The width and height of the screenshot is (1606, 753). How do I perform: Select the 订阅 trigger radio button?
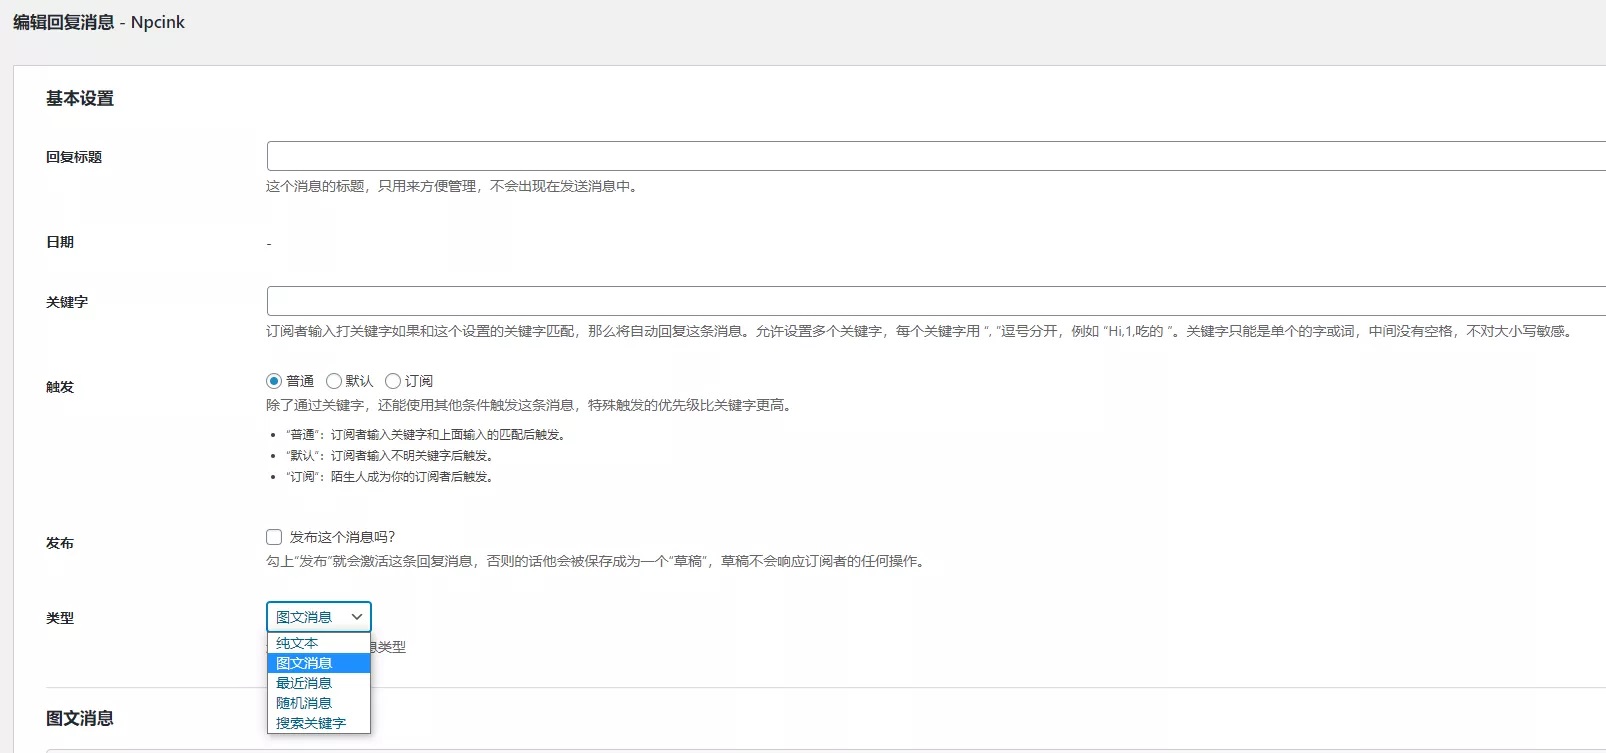[x=393, y=381]
